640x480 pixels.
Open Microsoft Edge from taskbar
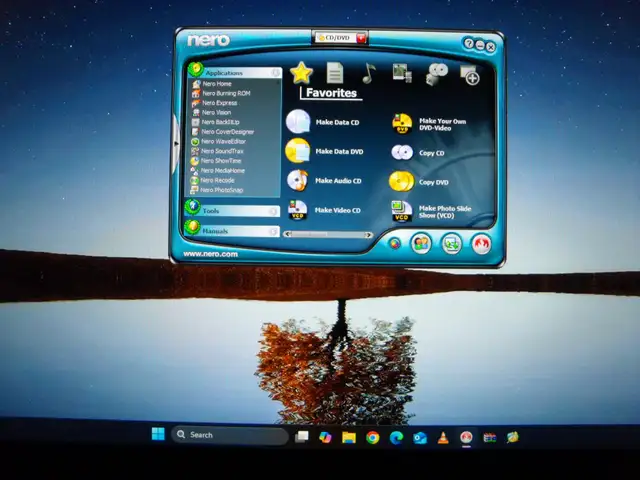(x=396, y=438)
